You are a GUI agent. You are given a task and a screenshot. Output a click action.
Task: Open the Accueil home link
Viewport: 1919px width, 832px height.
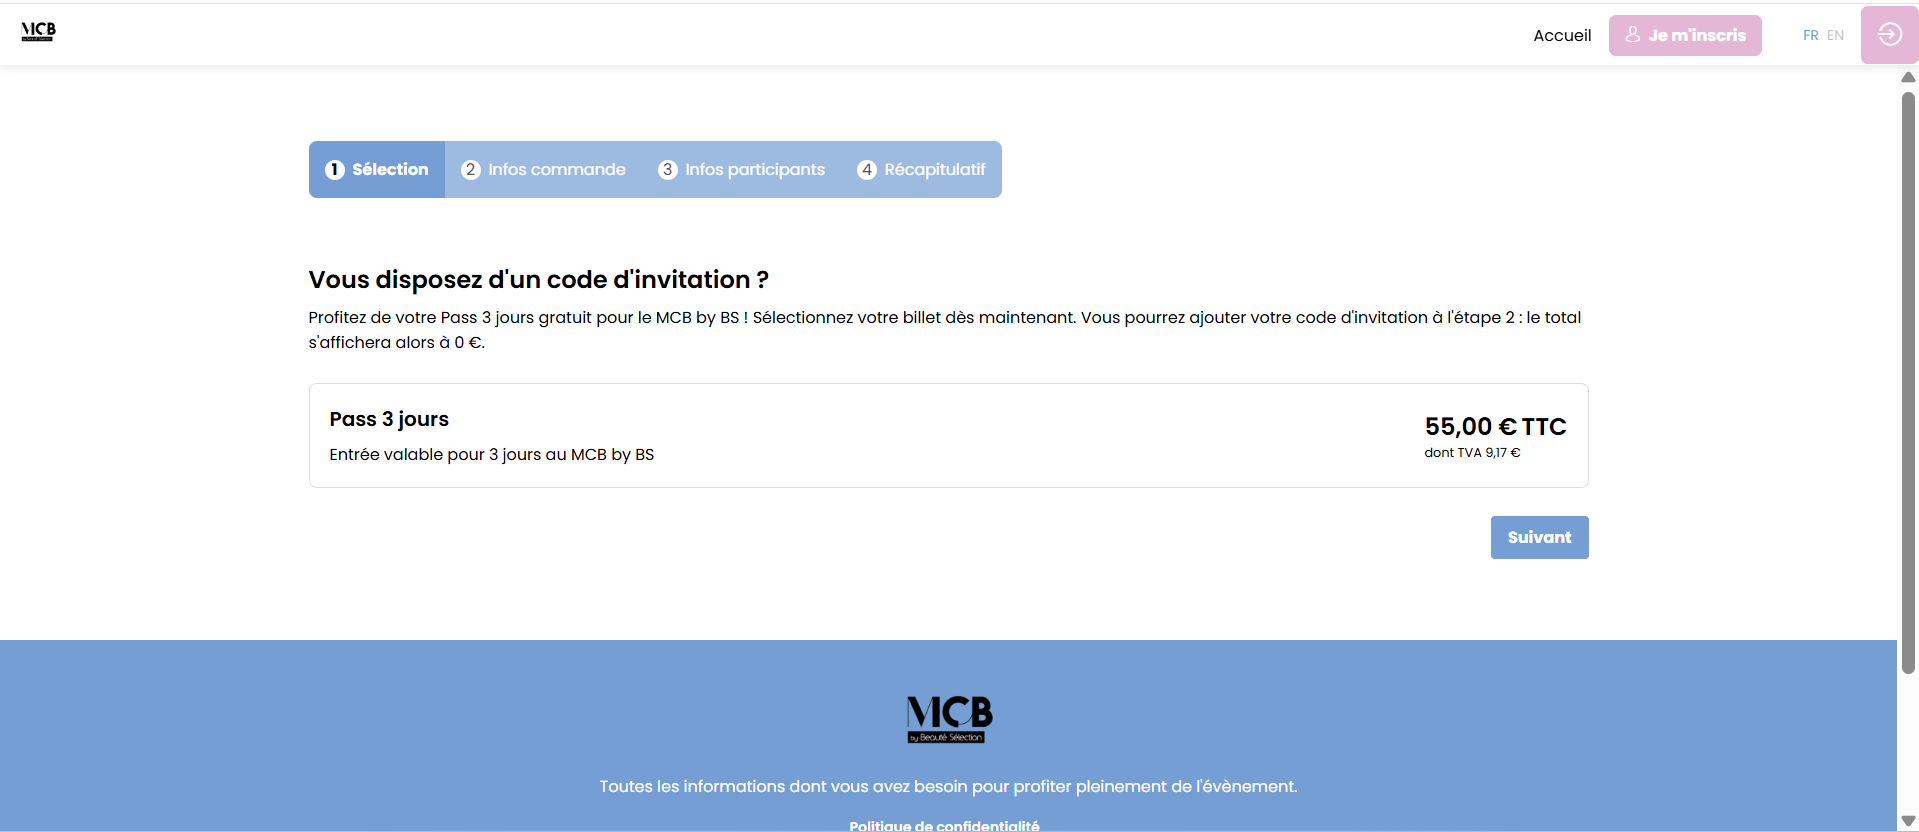tap(1562, 35)
